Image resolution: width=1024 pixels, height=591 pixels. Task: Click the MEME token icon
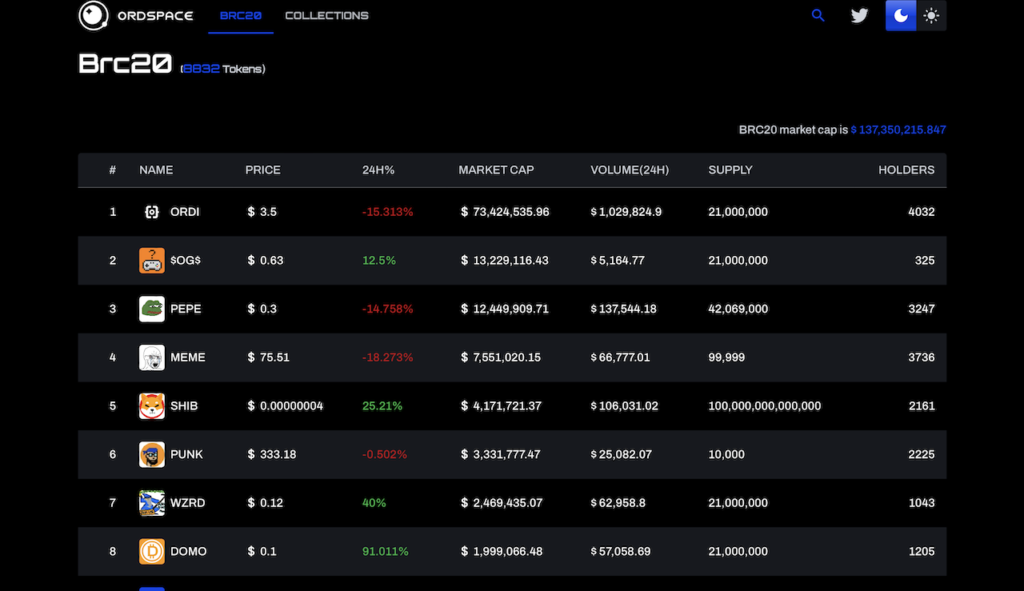pyautogui.click(x=152, y=357)
